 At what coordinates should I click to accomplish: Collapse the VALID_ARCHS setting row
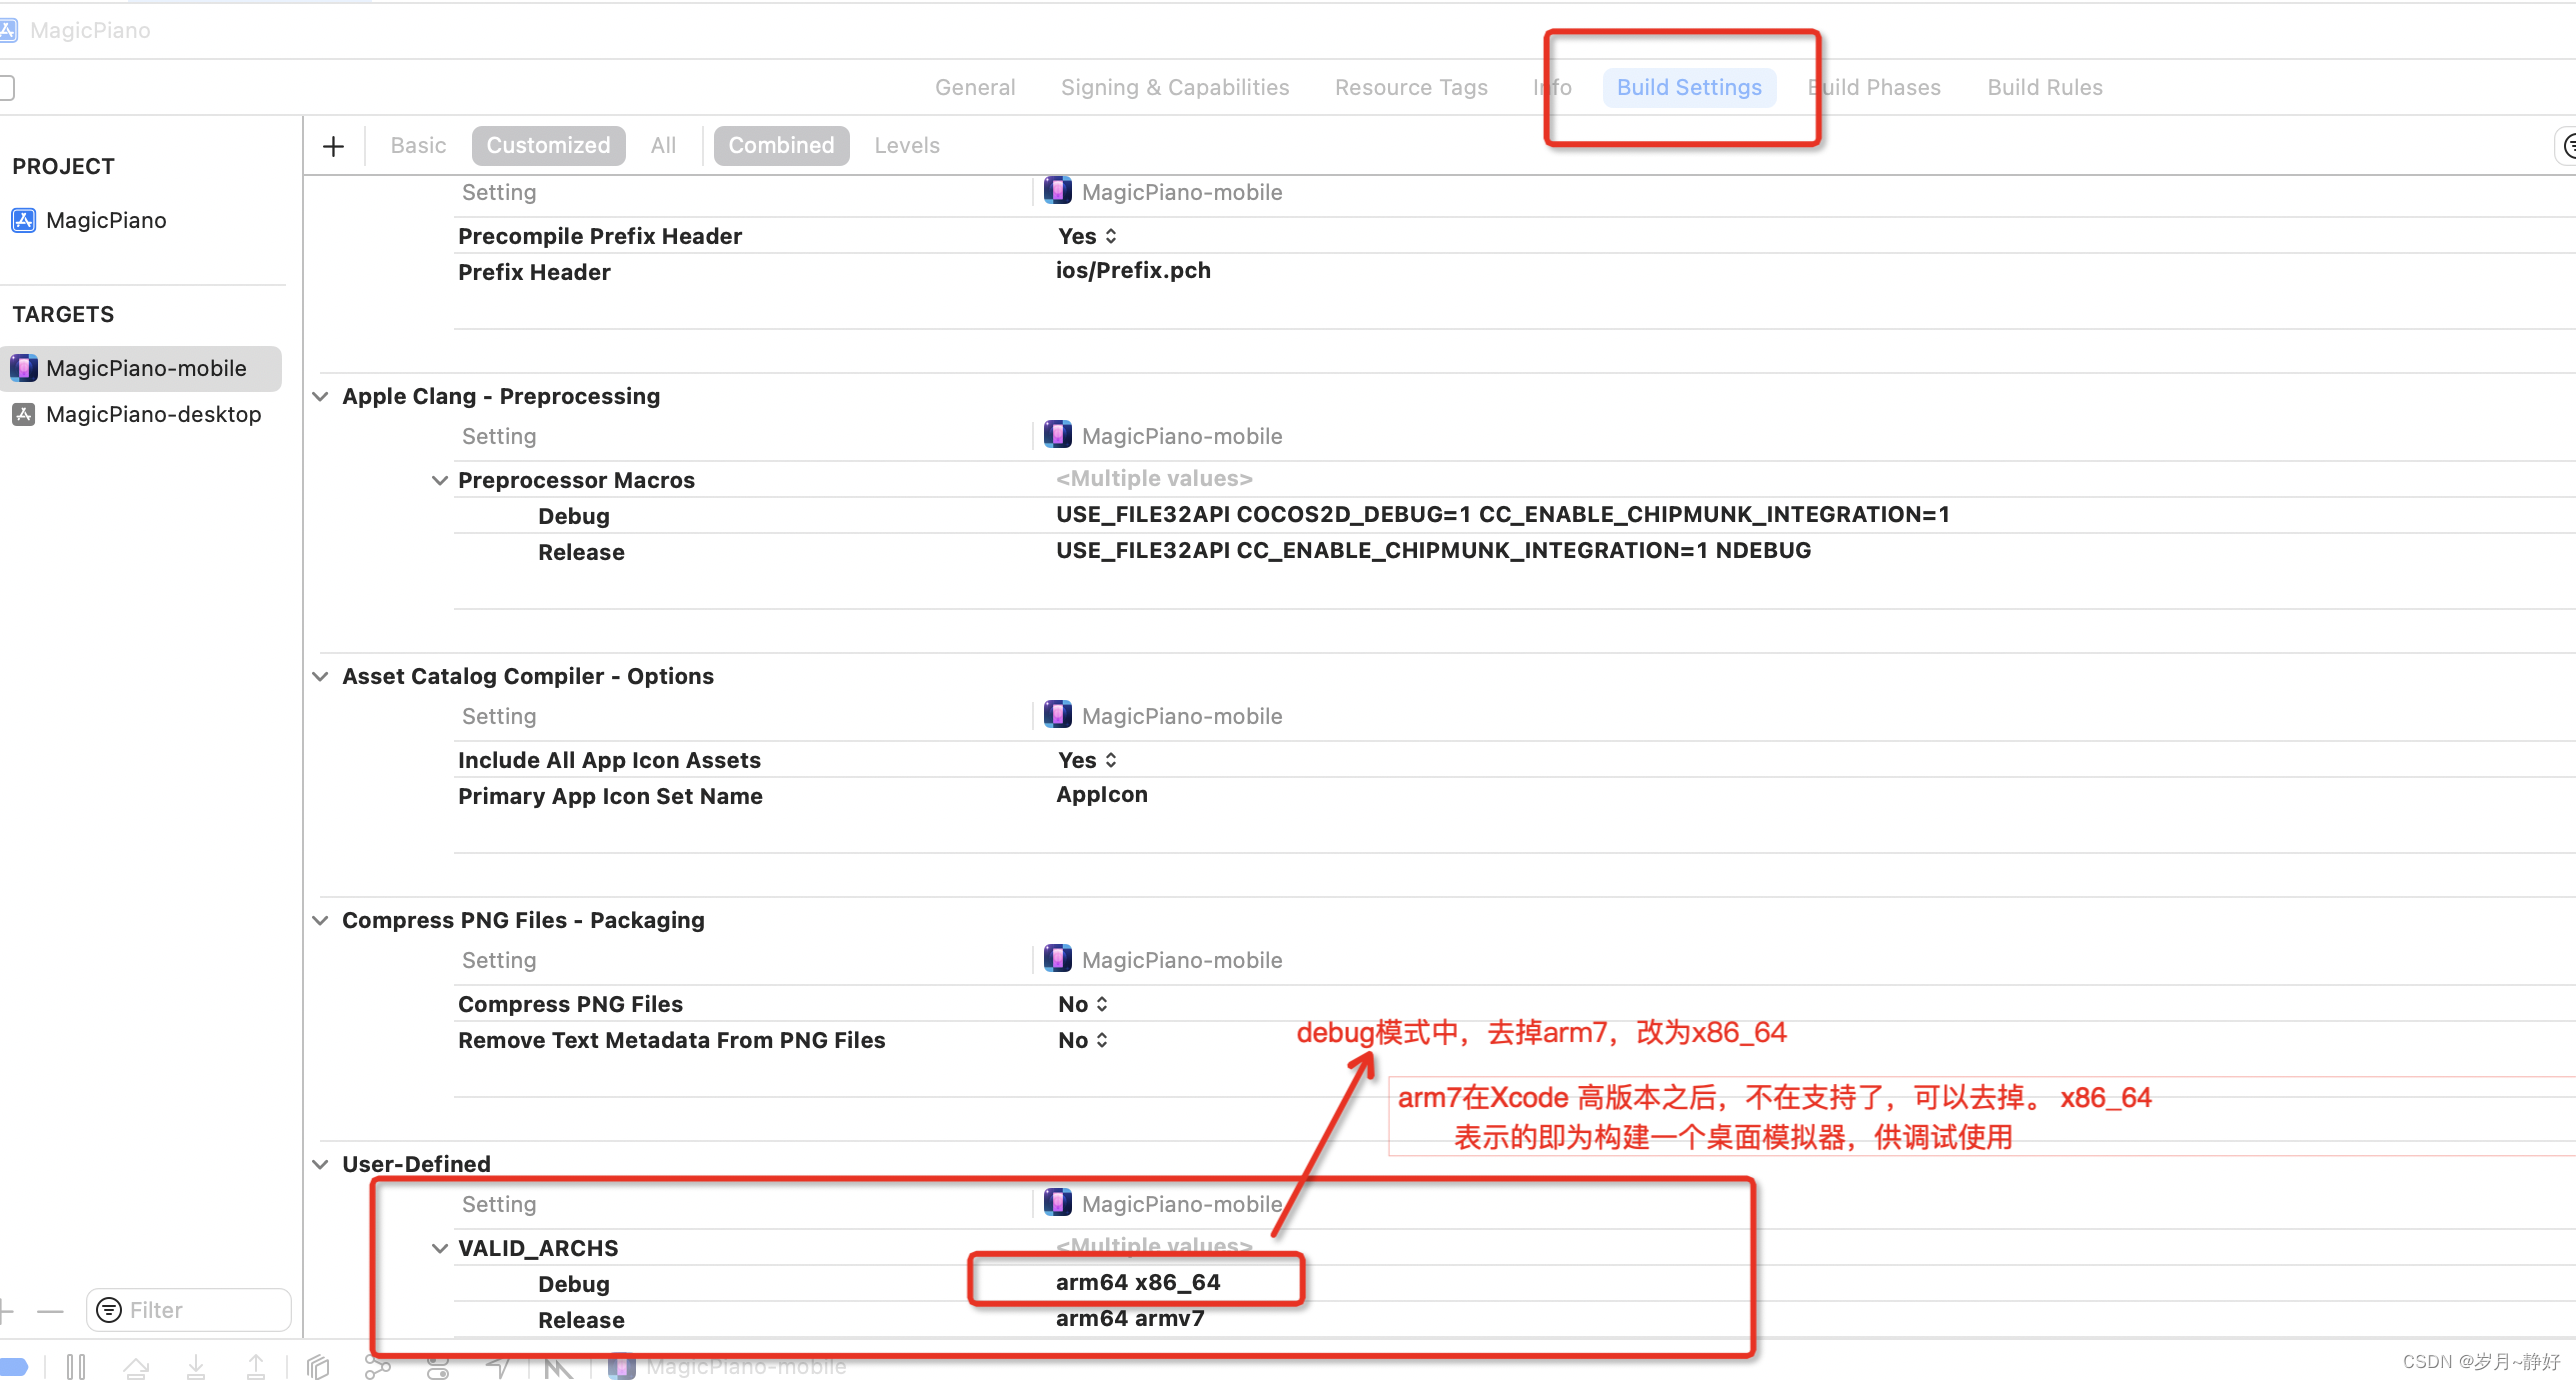(x=439, y=1248)
